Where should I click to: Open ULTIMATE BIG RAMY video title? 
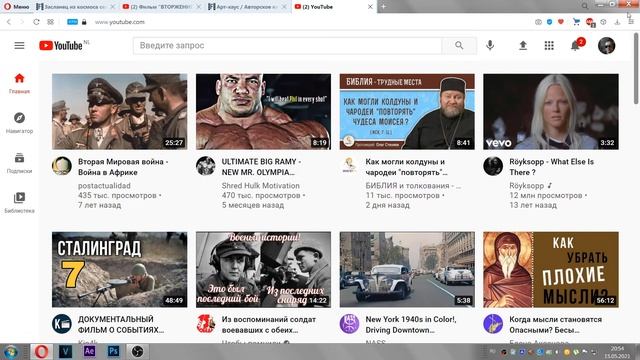point(261,167)
